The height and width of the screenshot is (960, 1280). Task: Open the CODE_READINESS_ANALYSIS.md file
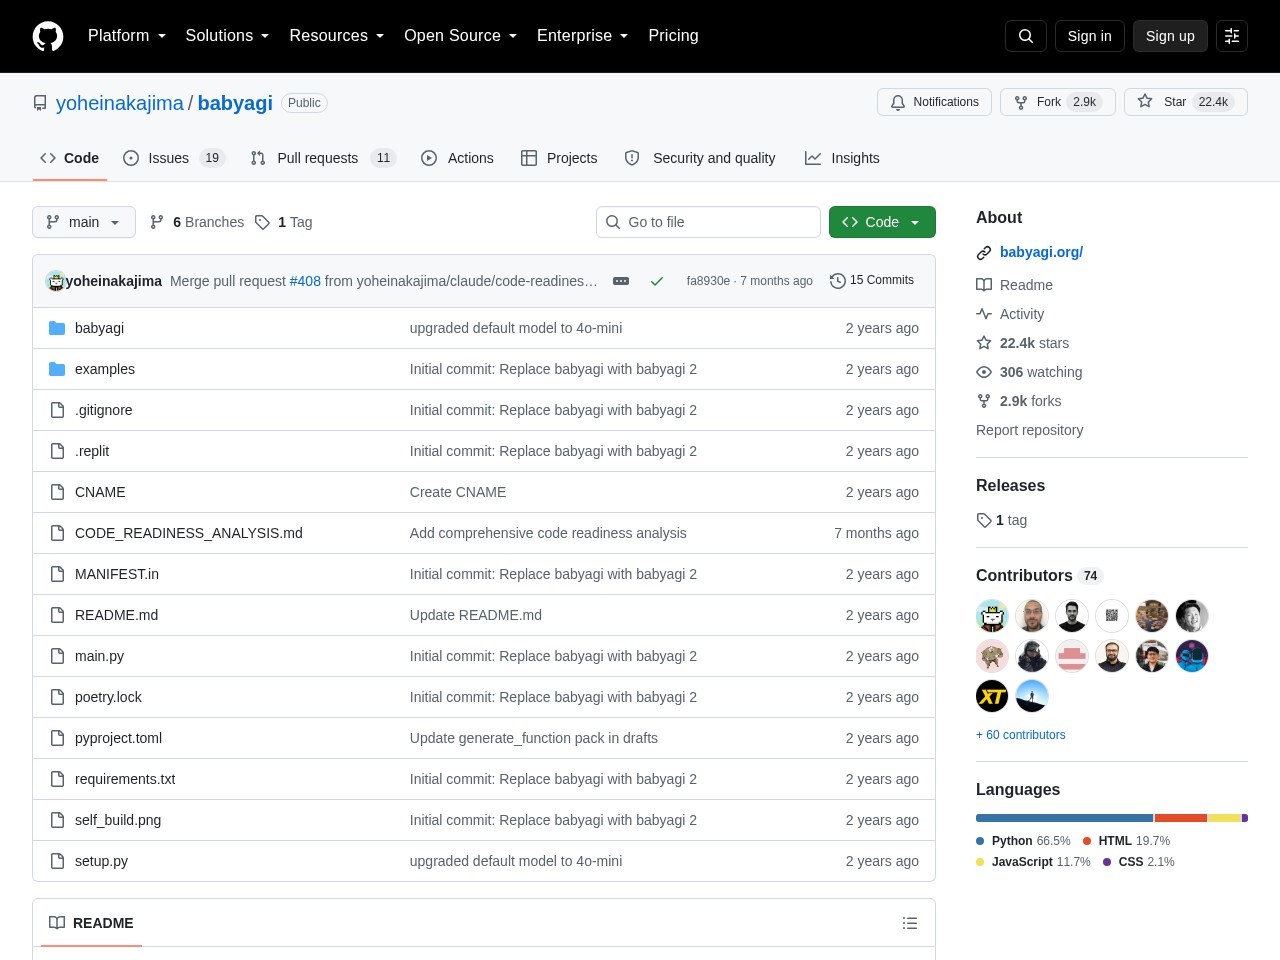click(189, 533)
